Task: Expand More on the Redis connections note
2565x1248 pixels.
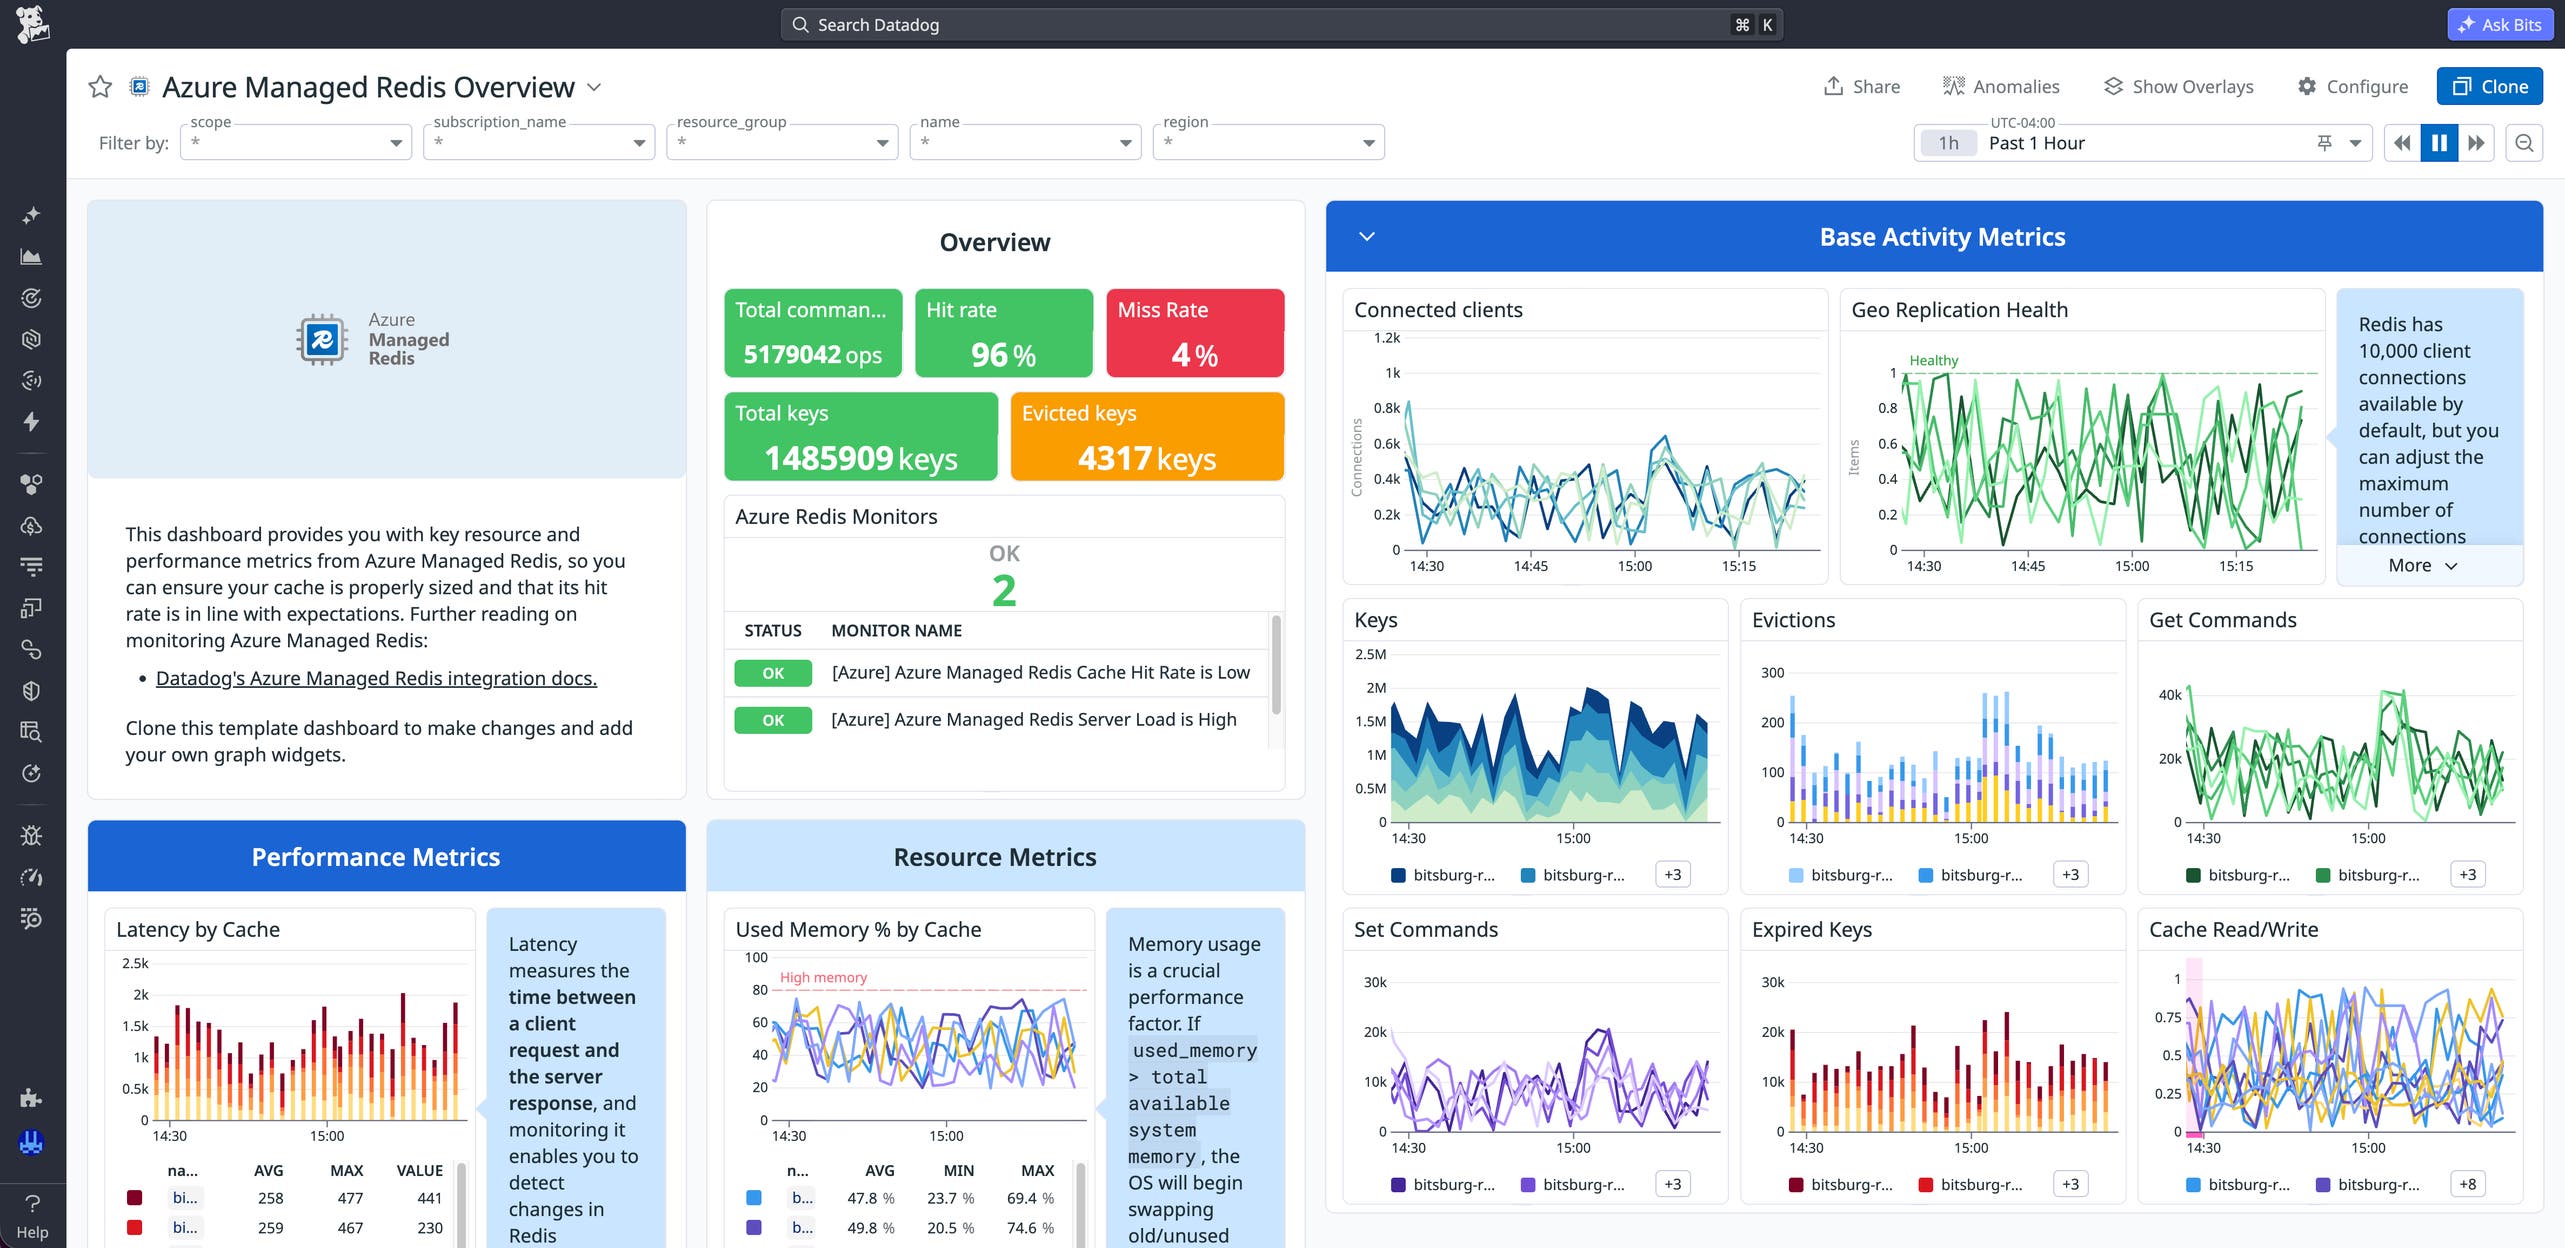Action: [x=2422, y=566]
